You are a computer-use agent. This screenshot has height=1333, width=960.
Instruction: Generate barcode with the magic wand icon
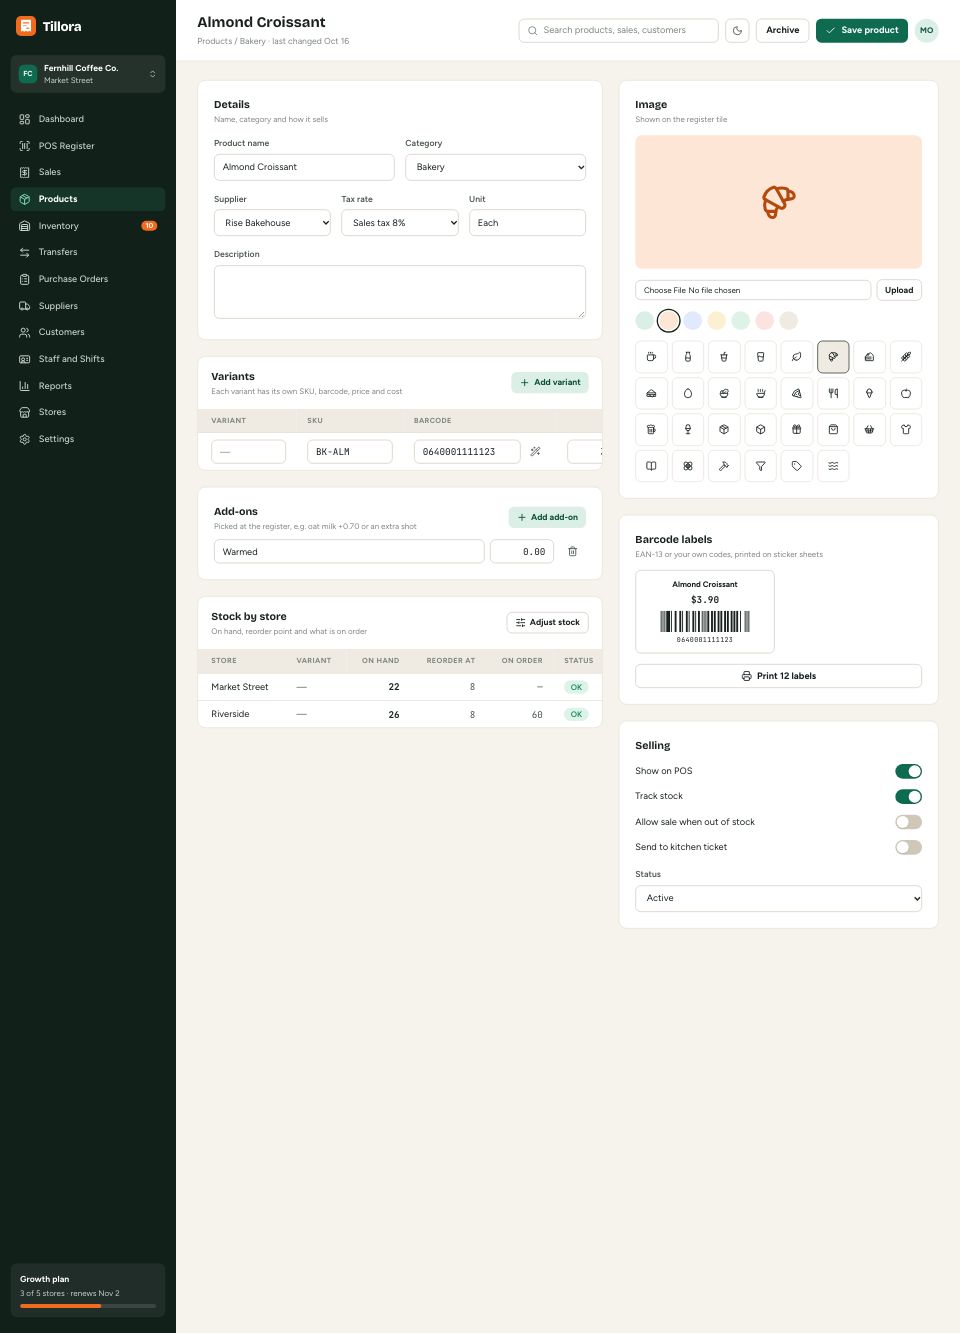536,452
